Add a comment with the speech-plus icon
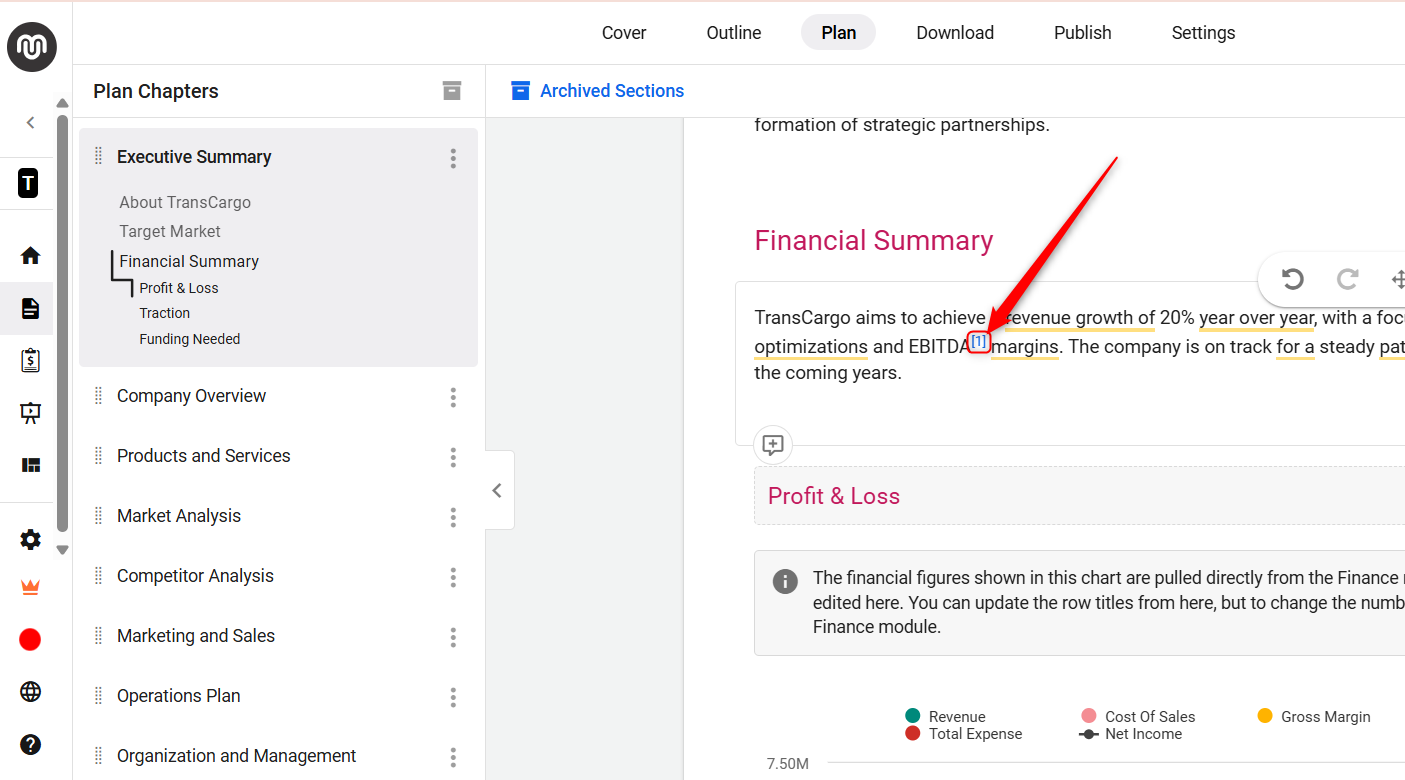The height and width of the screenshot is (780, 1405). [x=773, y=445]
